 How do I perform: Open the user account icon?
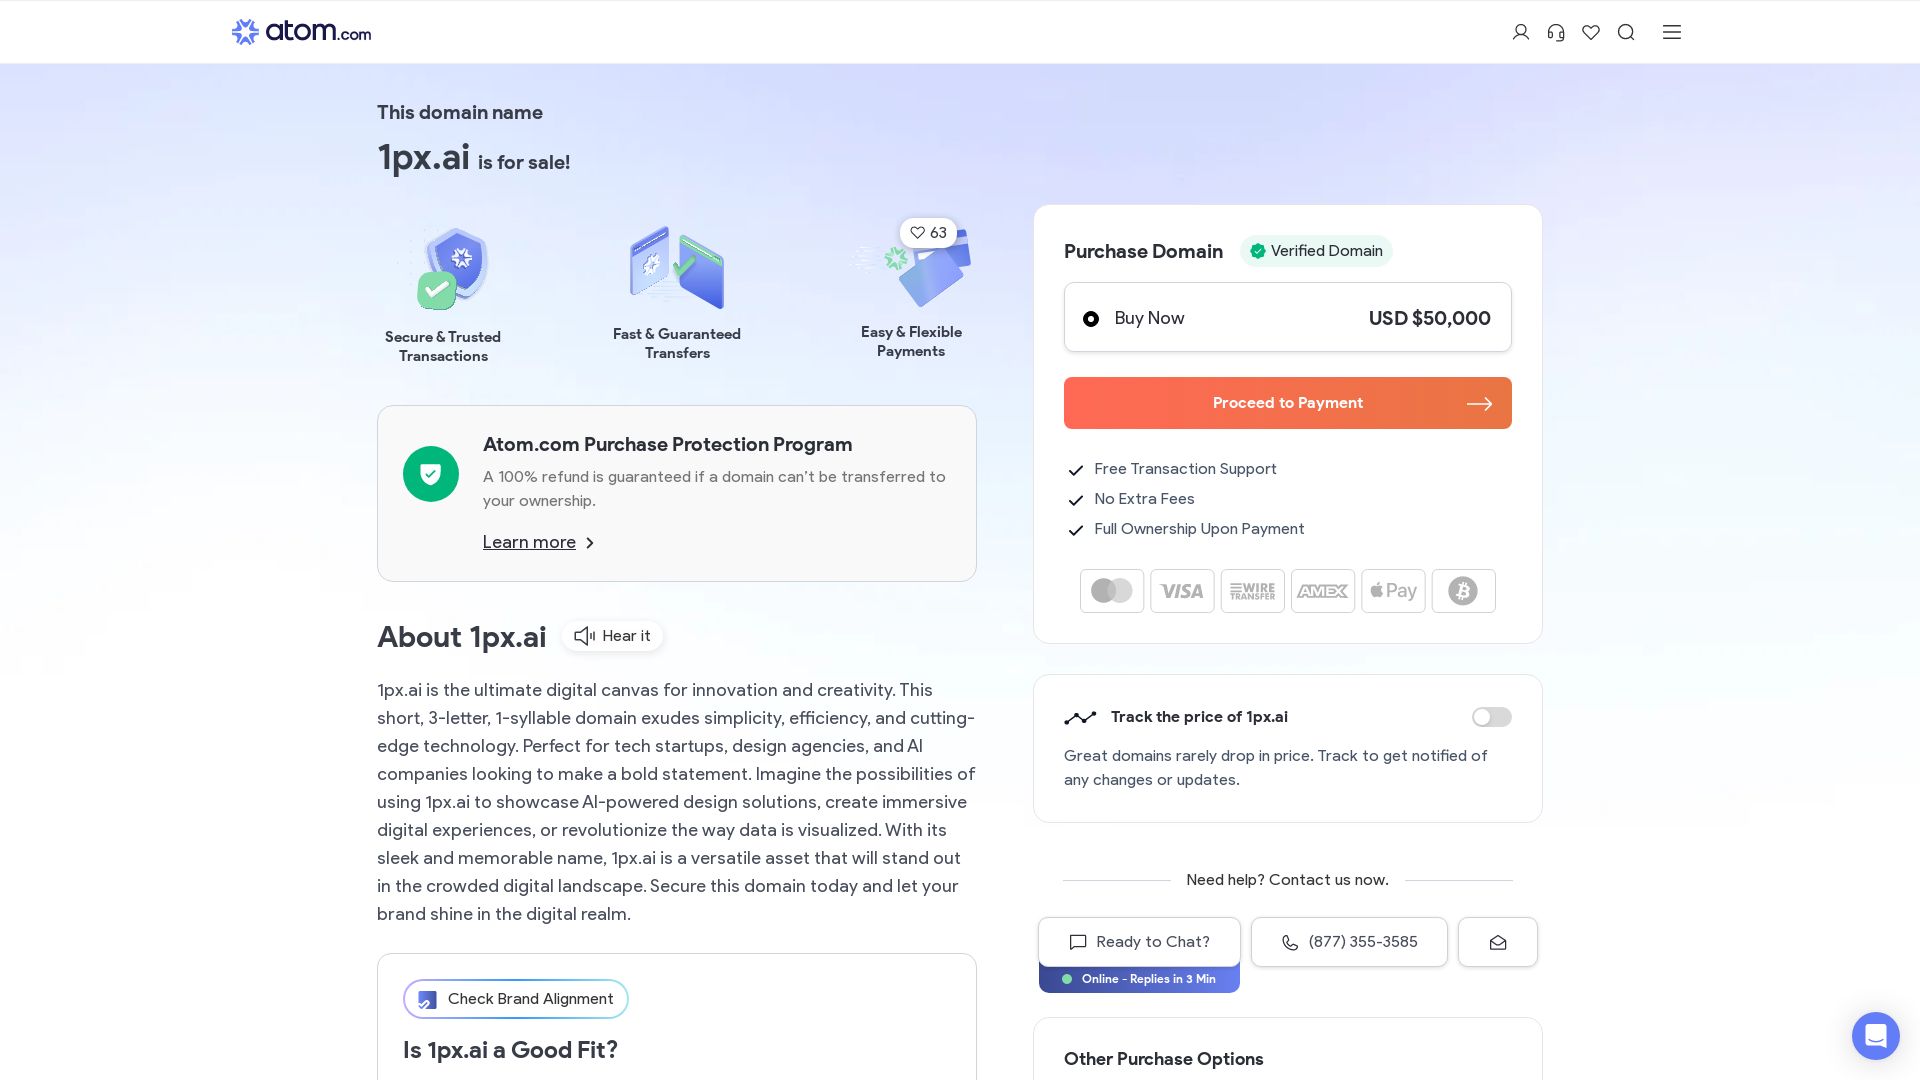[x=1521, y=32]
